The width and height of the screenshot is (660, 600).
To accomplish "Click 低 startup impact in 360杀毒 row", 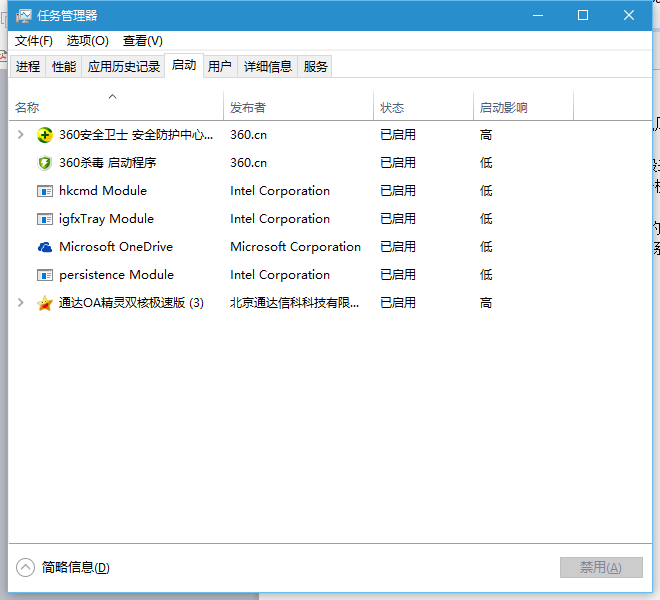I will 486,163.
